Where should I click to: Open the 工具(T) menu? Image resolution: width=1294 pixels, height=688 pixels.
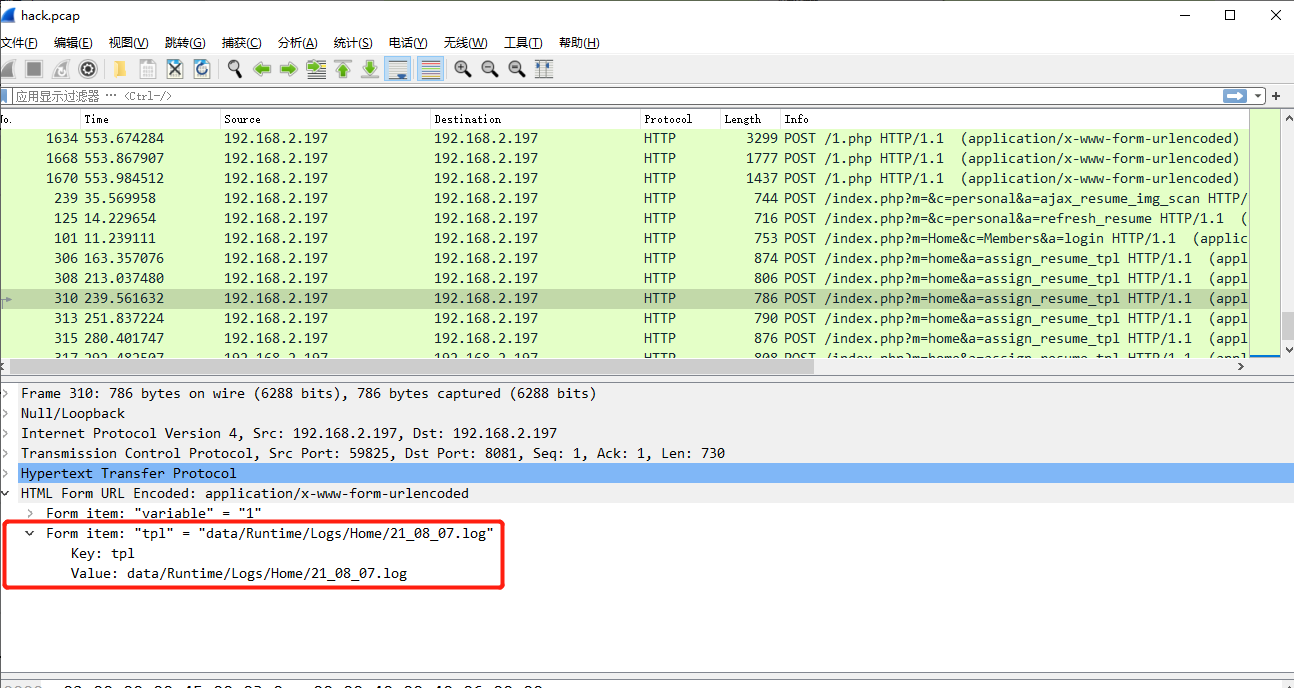click(523, 43)
